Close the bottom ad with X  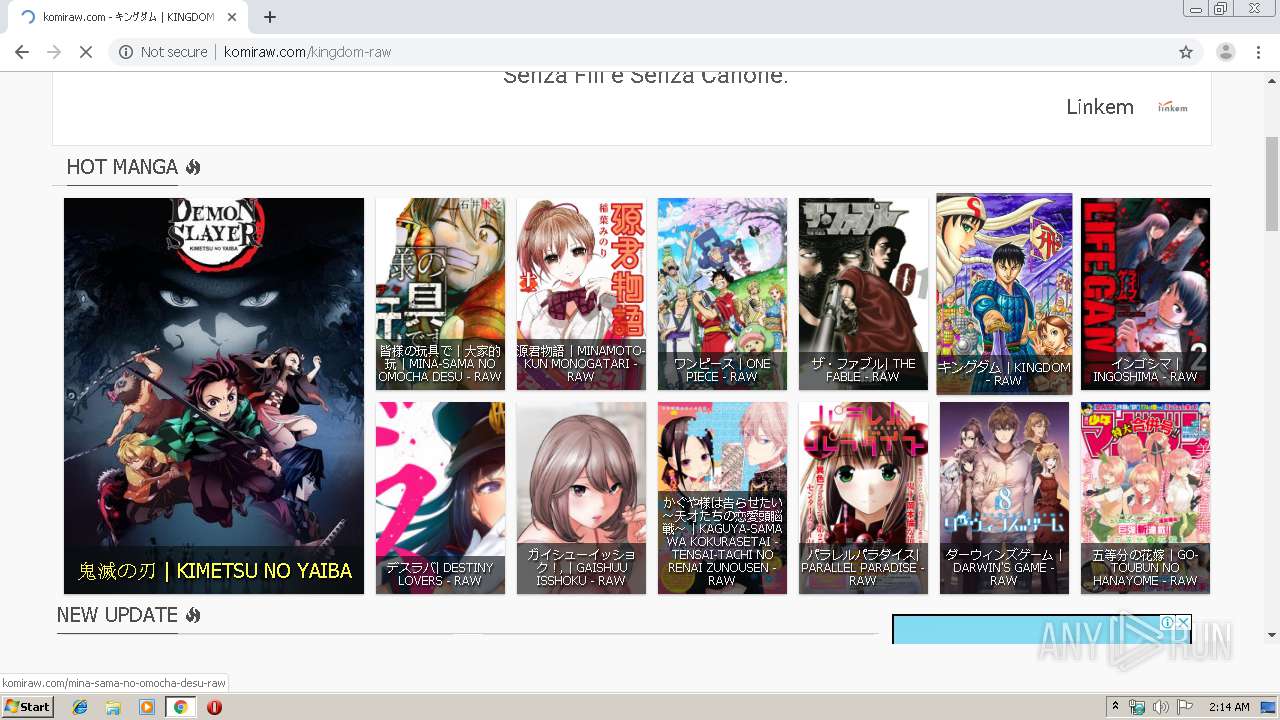pos(1183,622)
